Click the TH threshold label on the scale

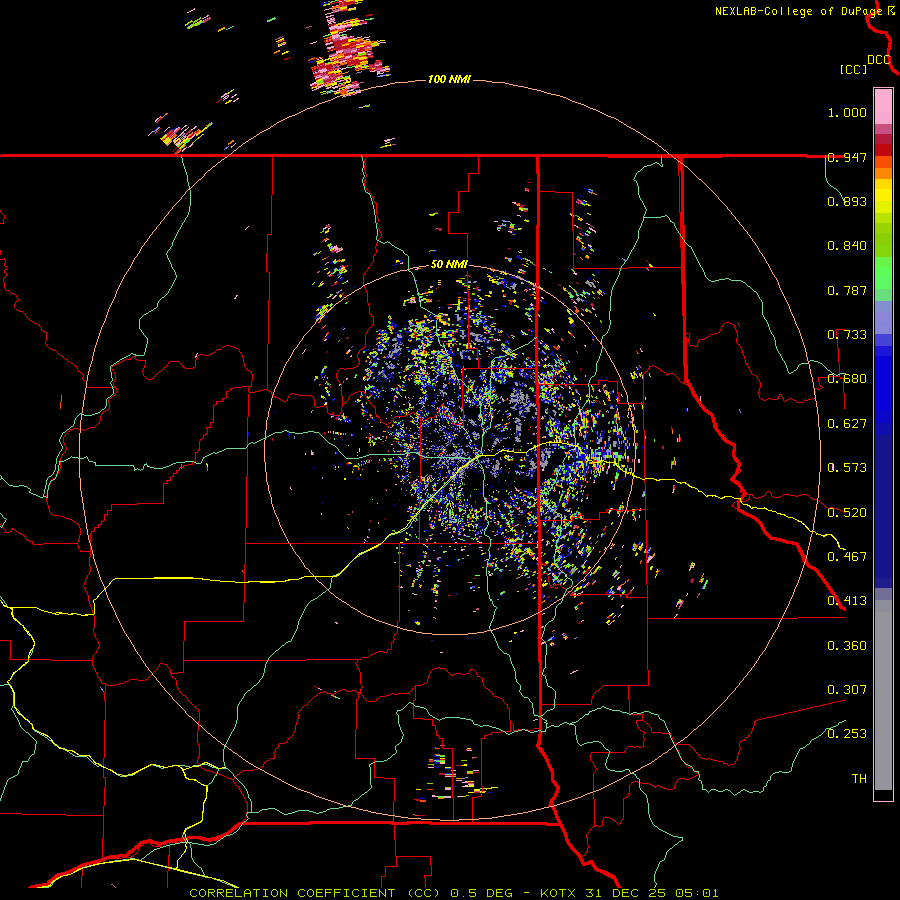pos(859,778)
